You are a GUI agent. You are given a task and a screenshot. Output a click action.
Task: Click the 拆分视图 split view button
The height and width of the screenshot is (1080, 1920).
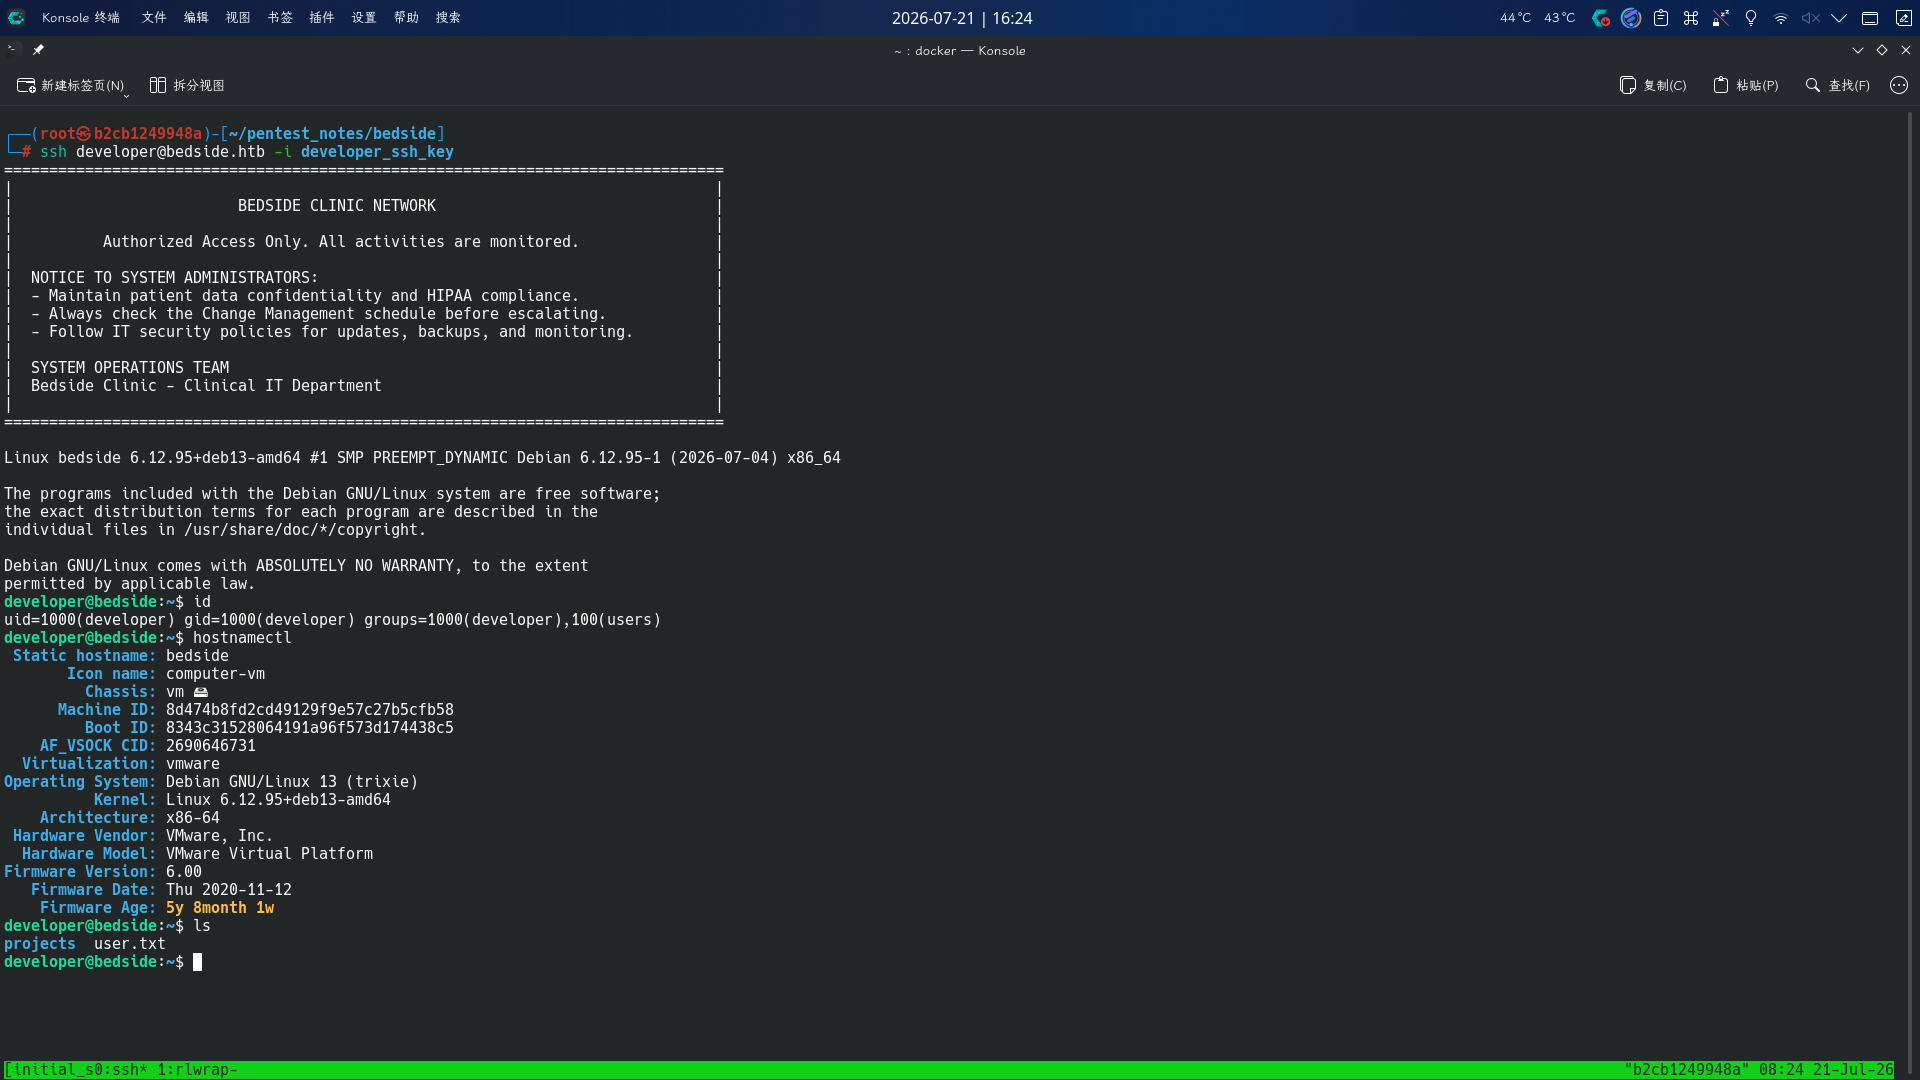187,86
